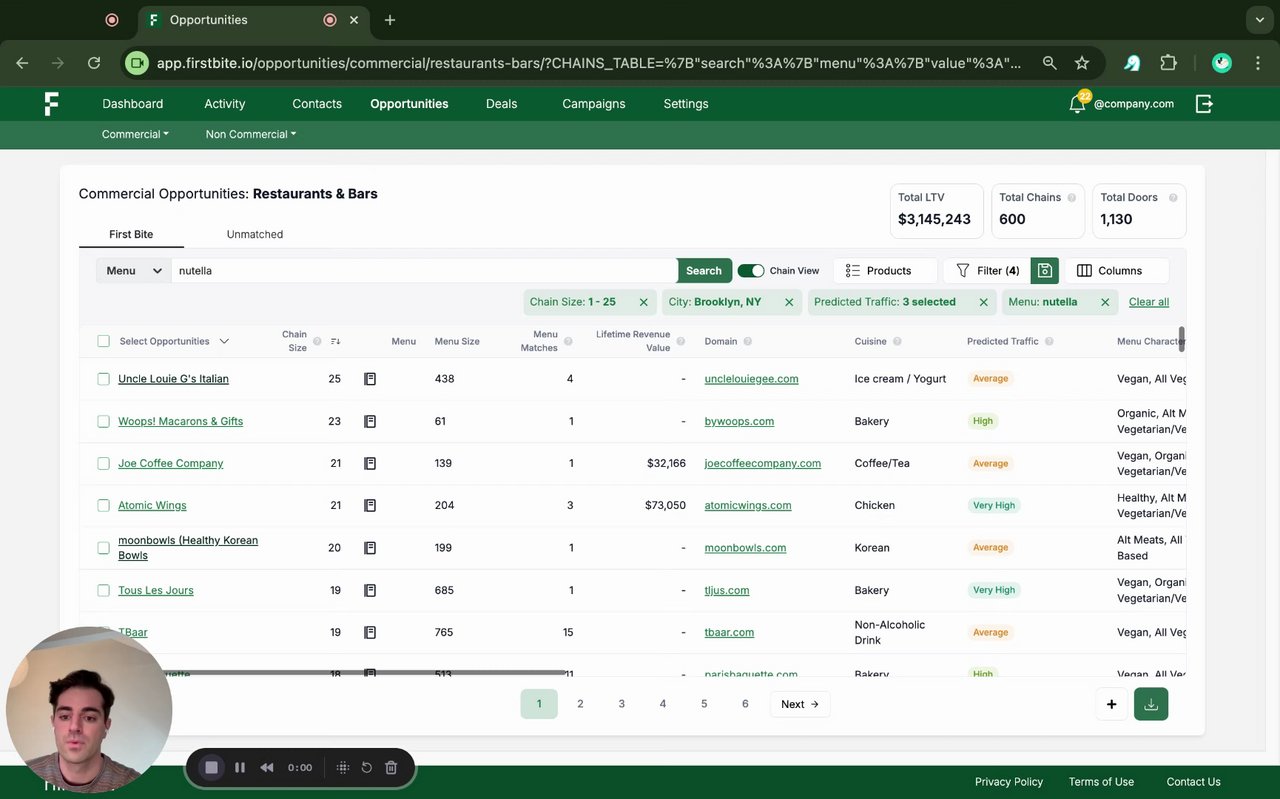Bookmark this page with the star icon
Image resolution: width=1280 pixels, height=799 pixels.
(x=1082, y=63)
